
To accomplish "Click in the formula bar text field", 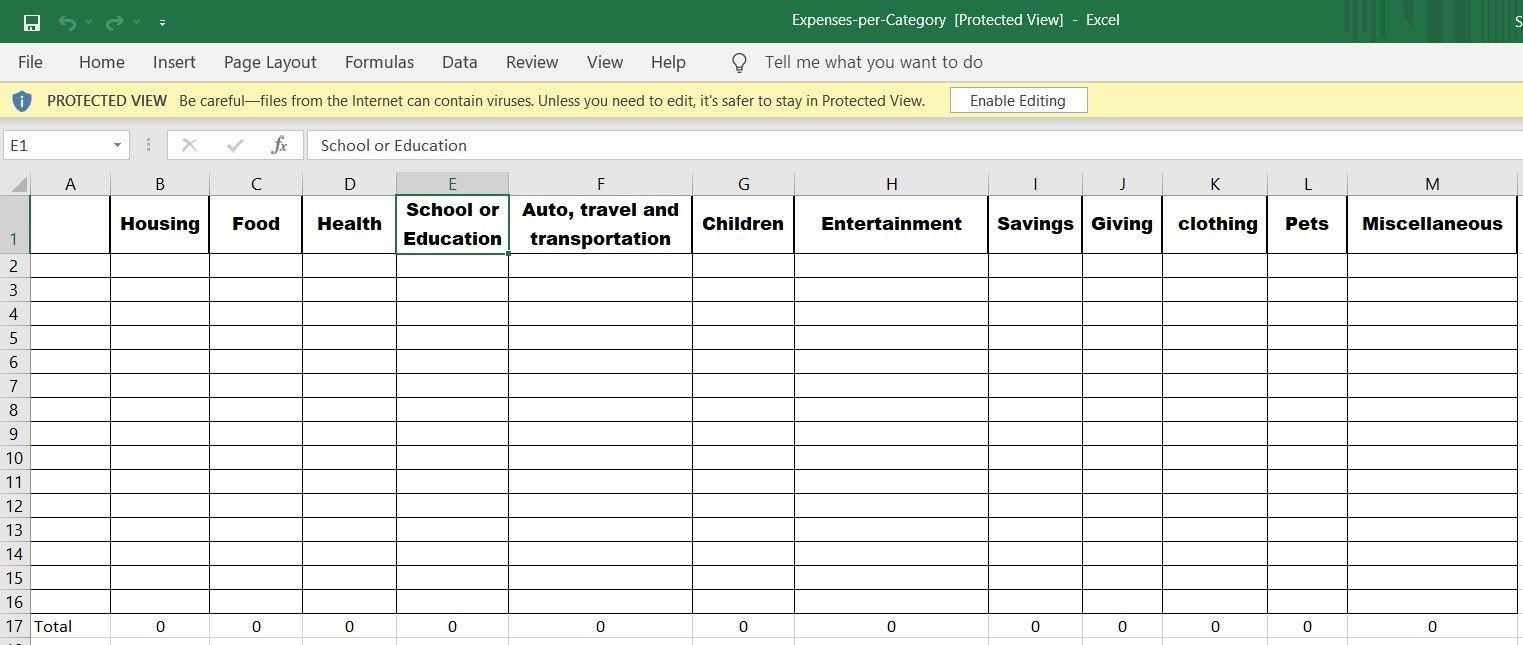I will pos(900,145).
